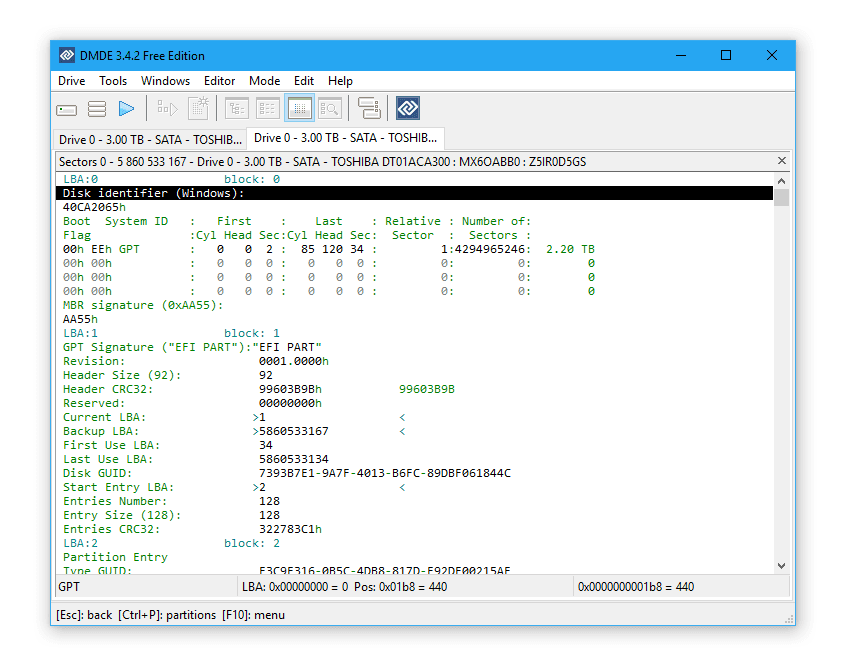Viewport: 854px width, 670px height.
Task: Switch to the first Drive 0 tab
Action: (150, 140)
